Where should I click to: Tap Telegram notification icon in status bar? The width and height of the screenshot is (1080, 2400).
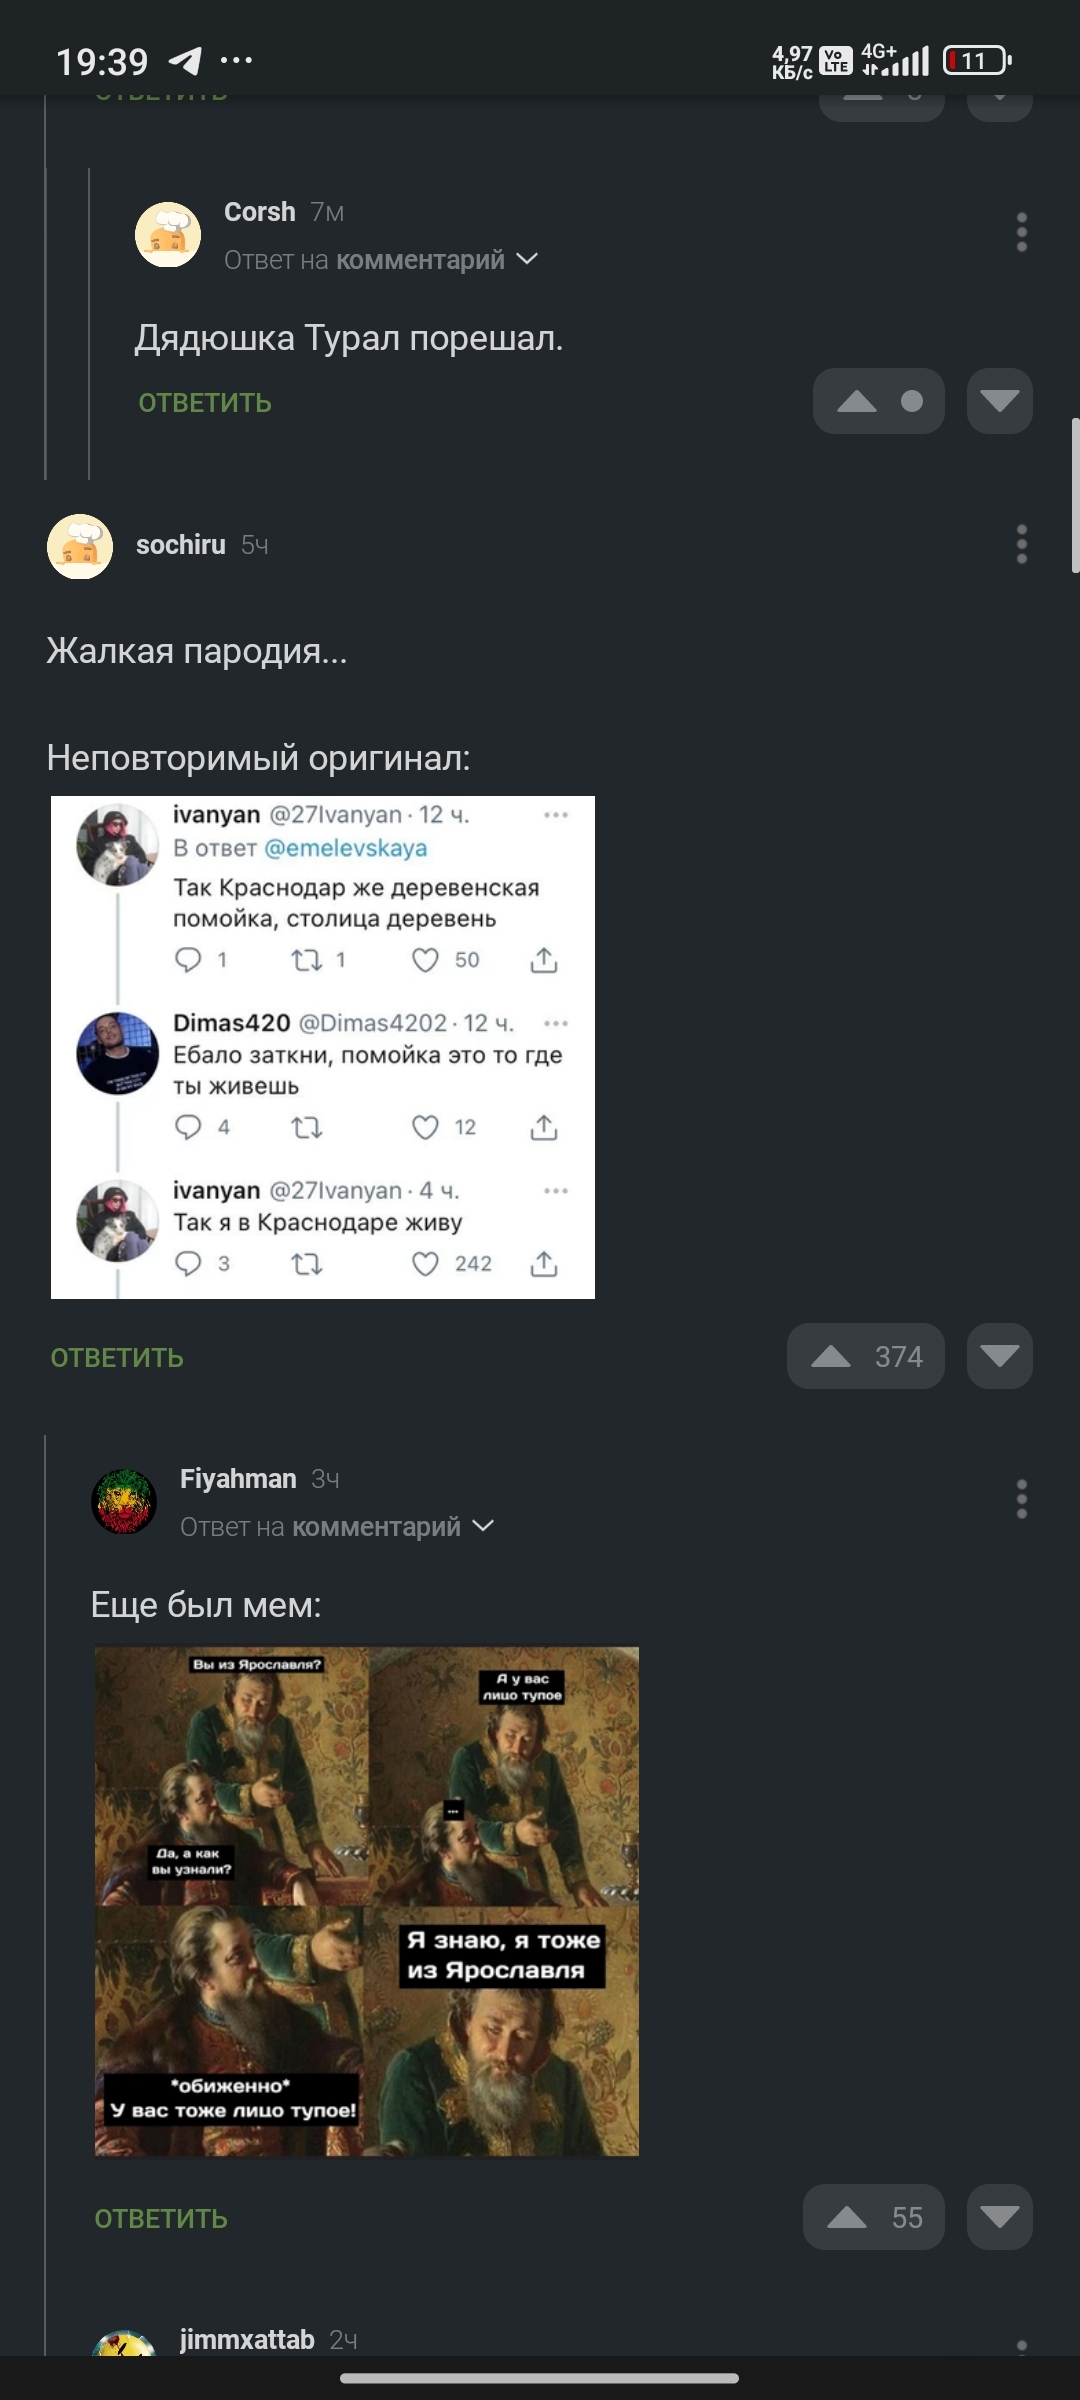pos(185,61)
